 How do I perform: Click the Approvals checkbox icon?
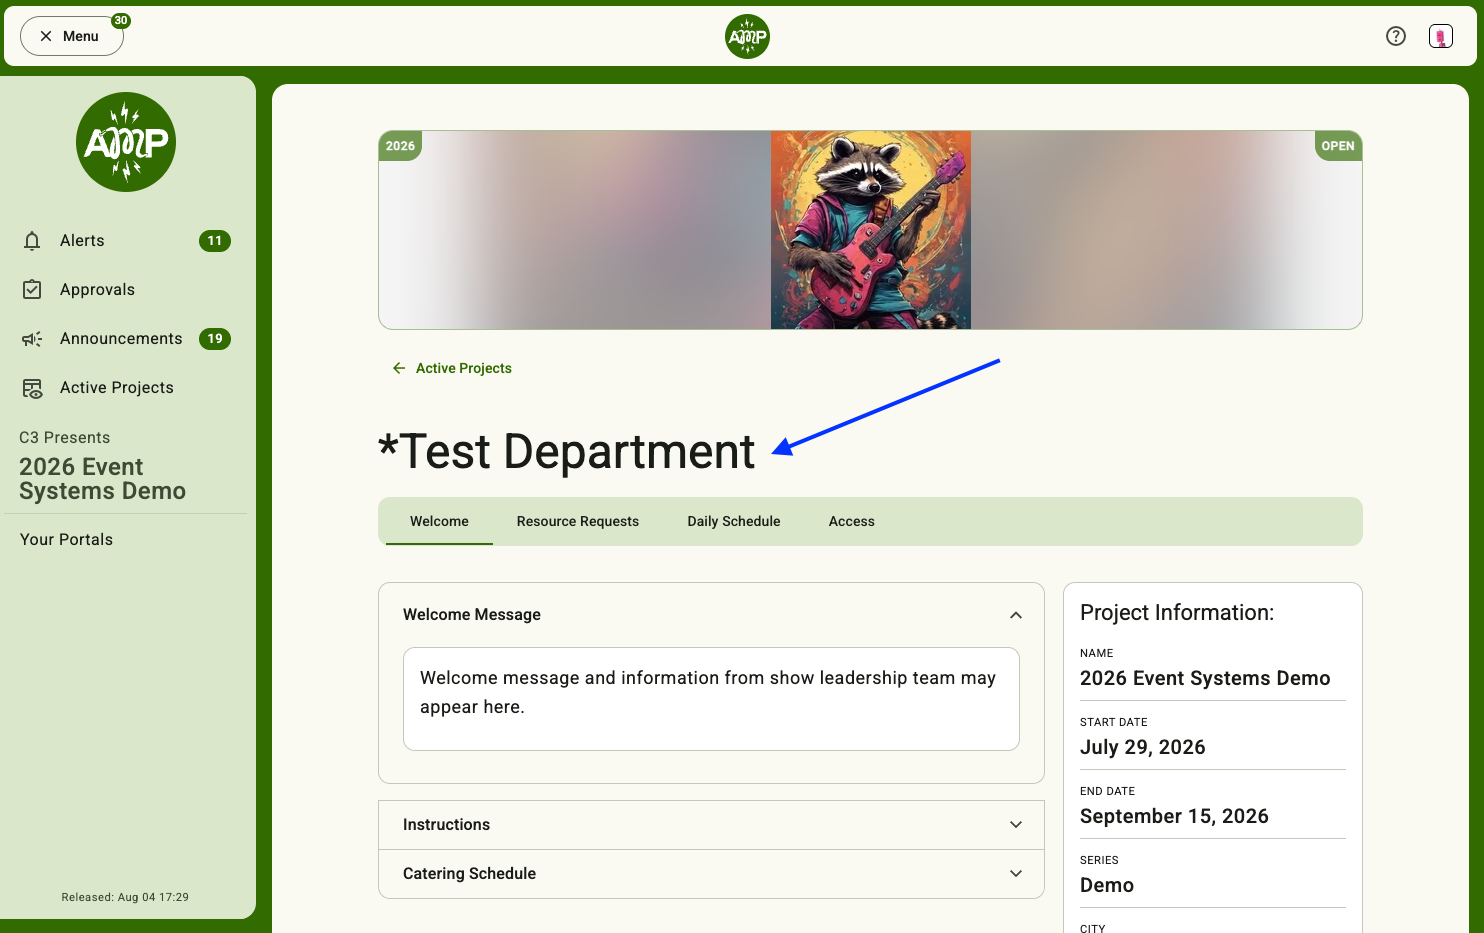(x=32, y=290)
